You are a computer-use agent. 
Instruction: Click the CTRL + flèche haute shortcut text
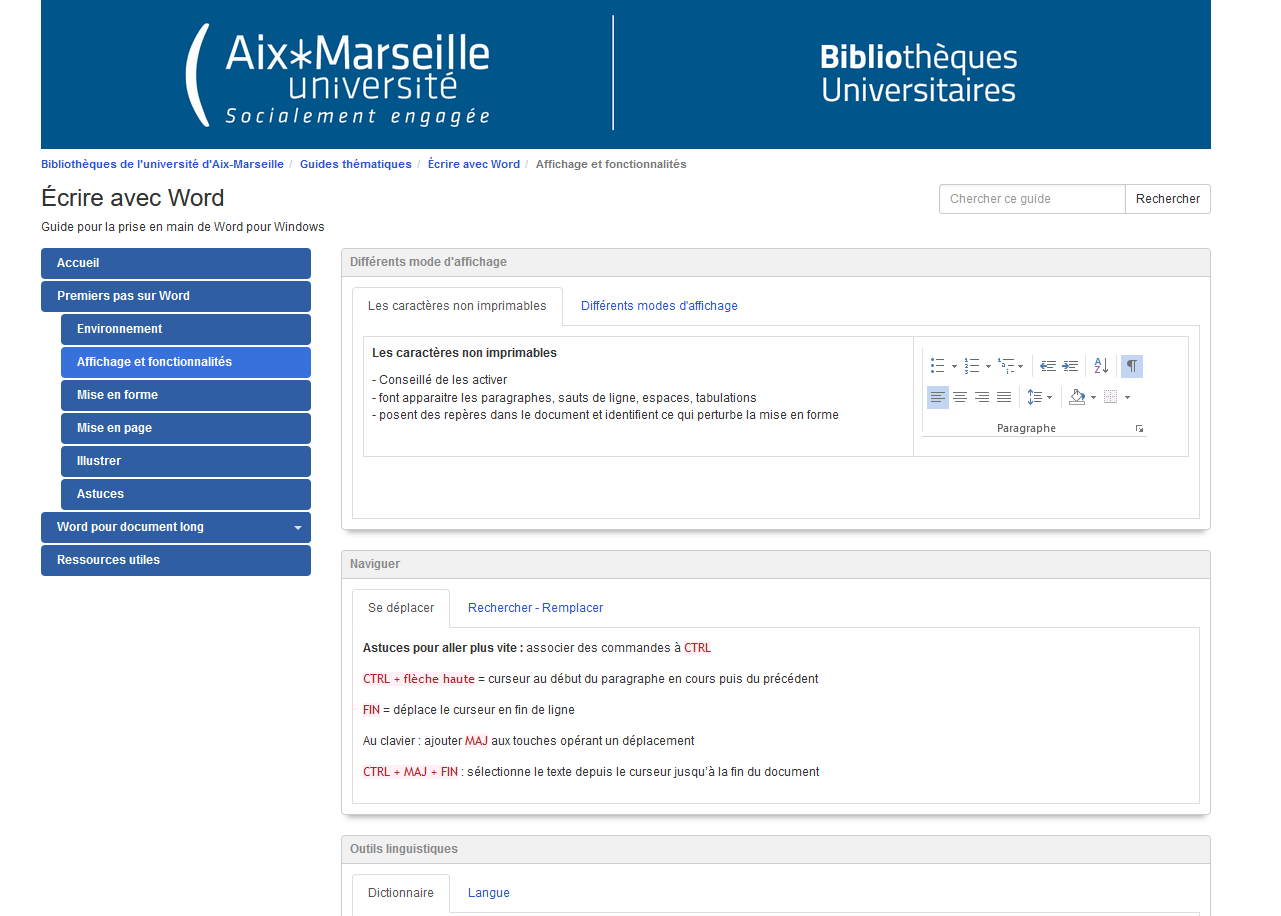419,679
